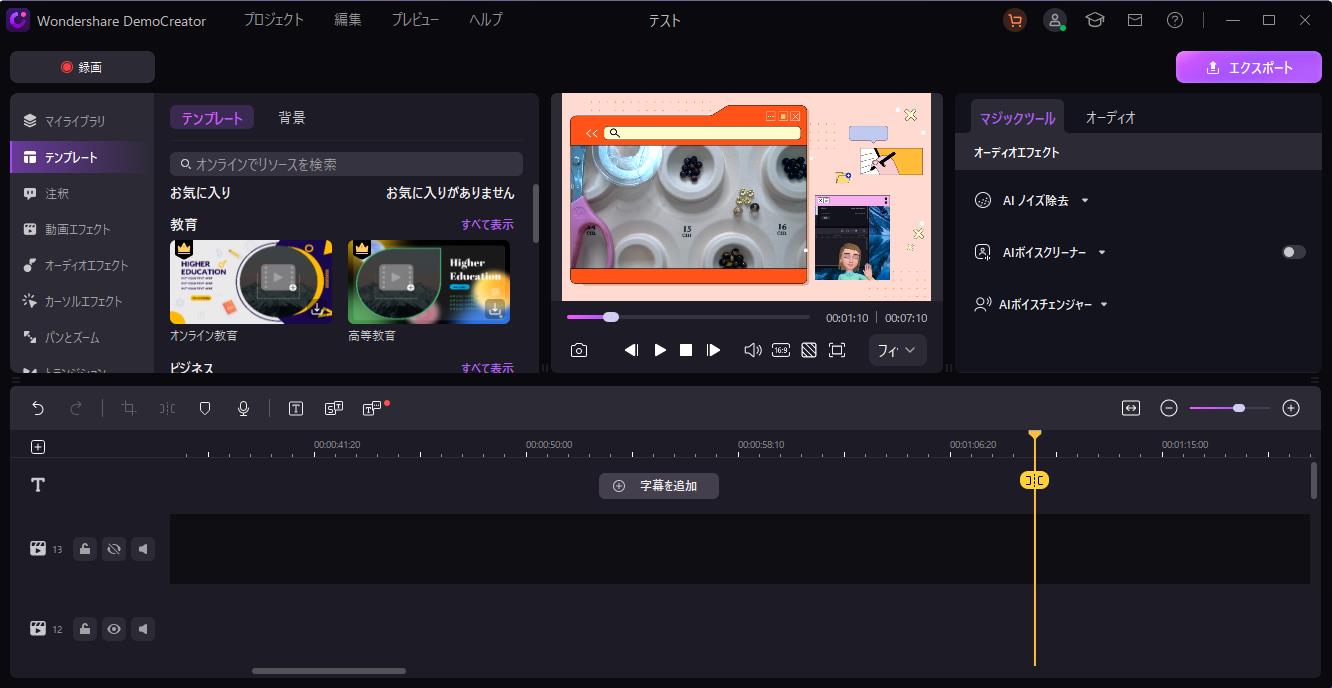Enable the AIボイスクリーナー switch

(x=1293, y=252)
